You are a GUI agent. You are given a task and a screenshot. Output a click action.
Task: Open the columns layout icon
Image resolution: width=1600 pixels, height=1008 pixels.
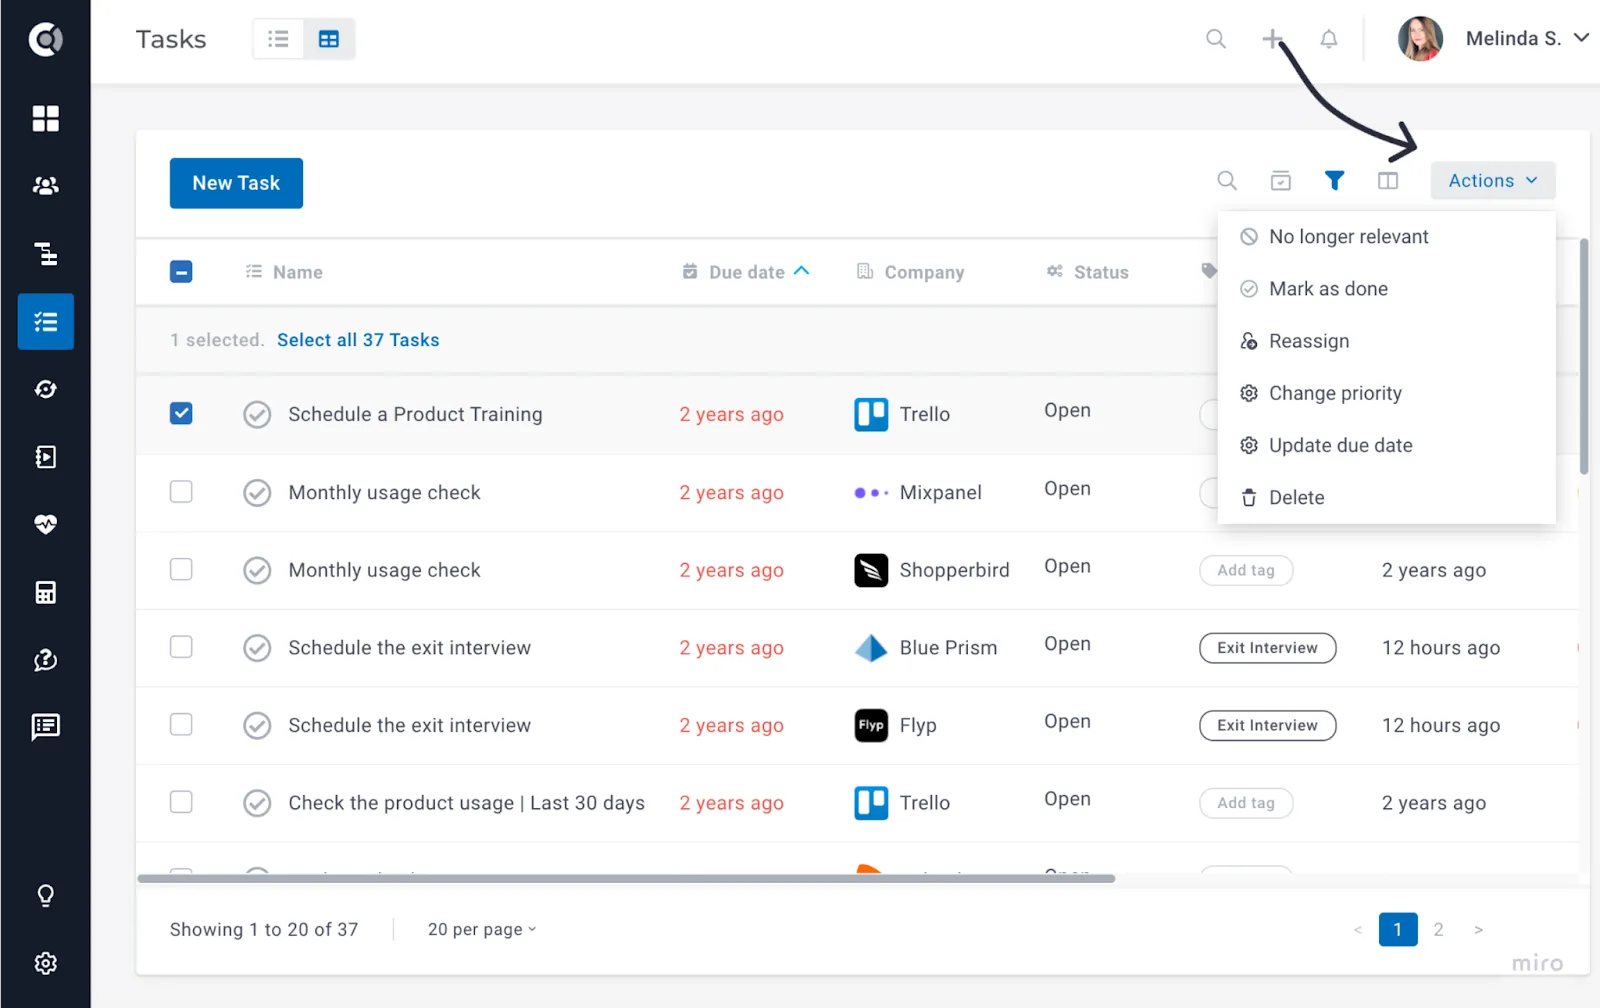(x=1388, y=181)
